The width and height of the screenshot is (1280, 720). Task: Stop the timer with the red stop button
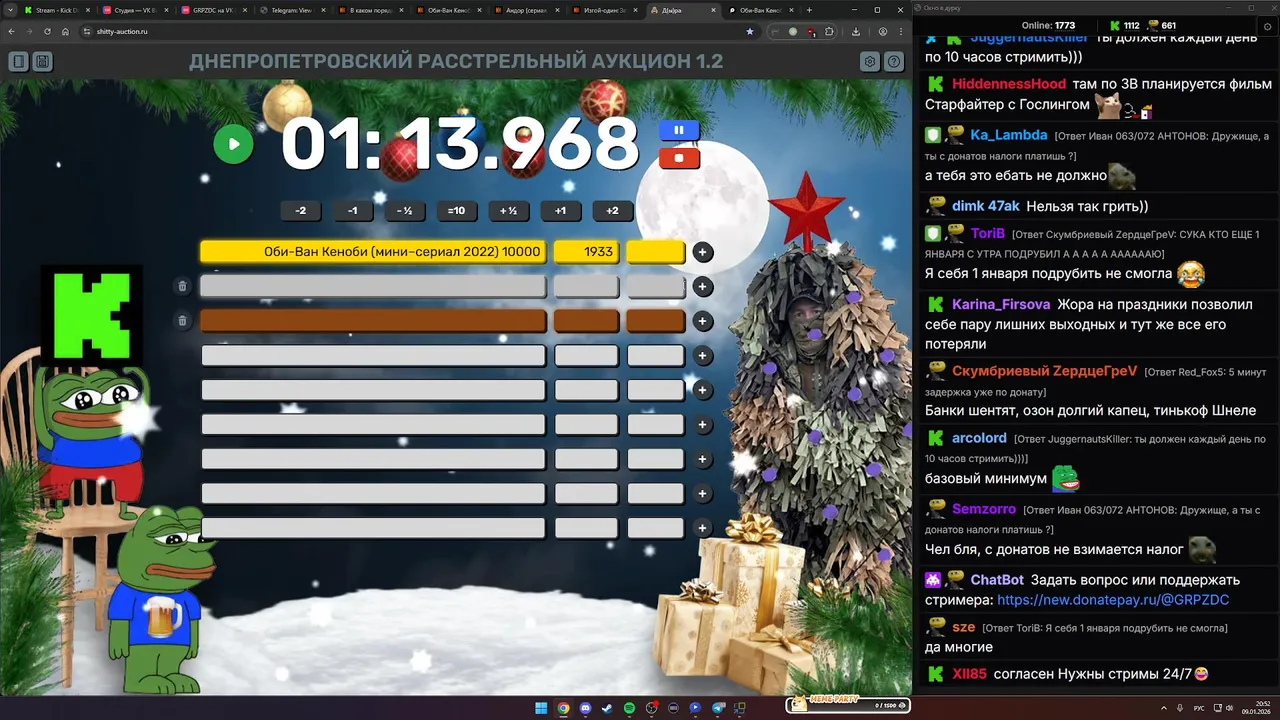(x=679, y=158)
